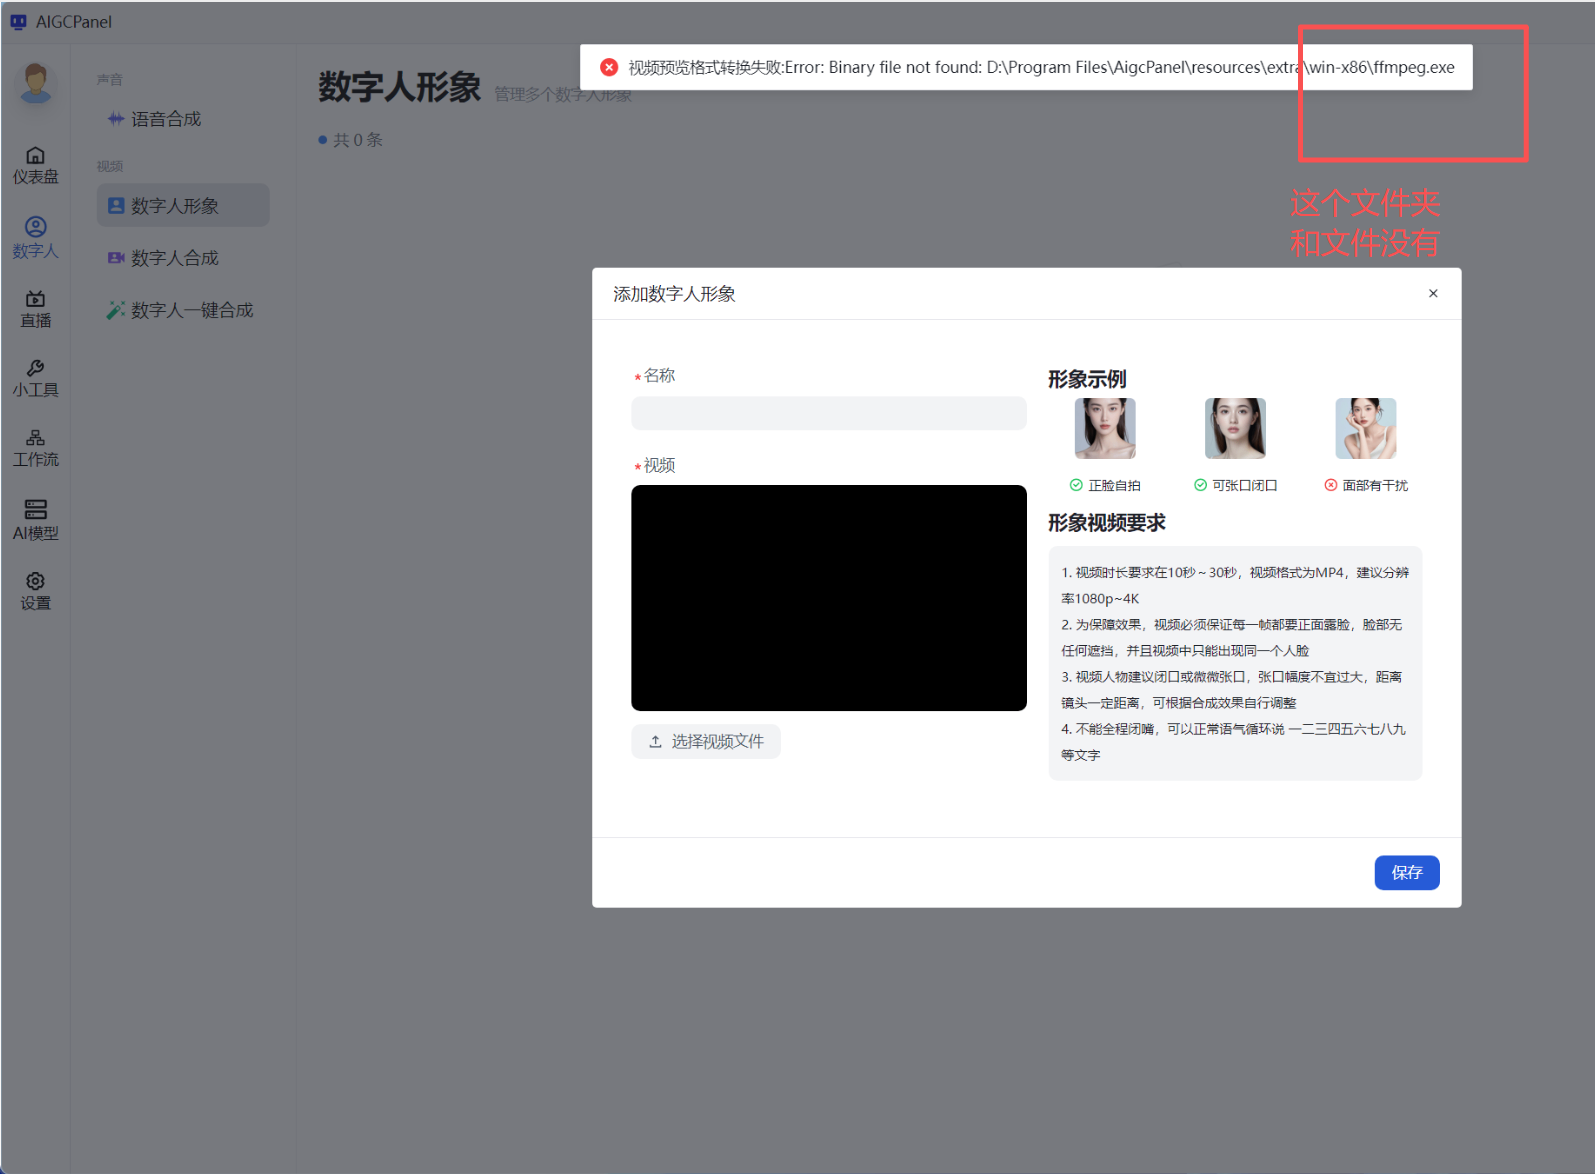Click the 形象示例 heading
The image size is (1595, 1174).
point(1086,379)
